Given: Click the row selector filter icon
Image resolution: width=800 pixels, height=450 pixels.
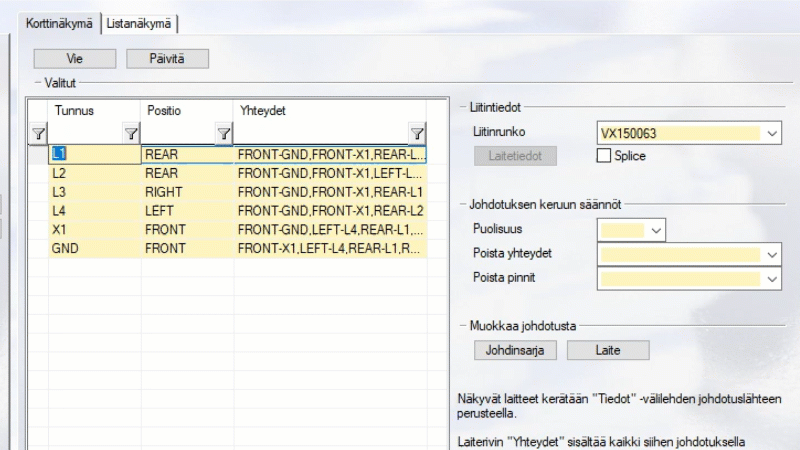Looking at the screenshot, I should point(38,133).
